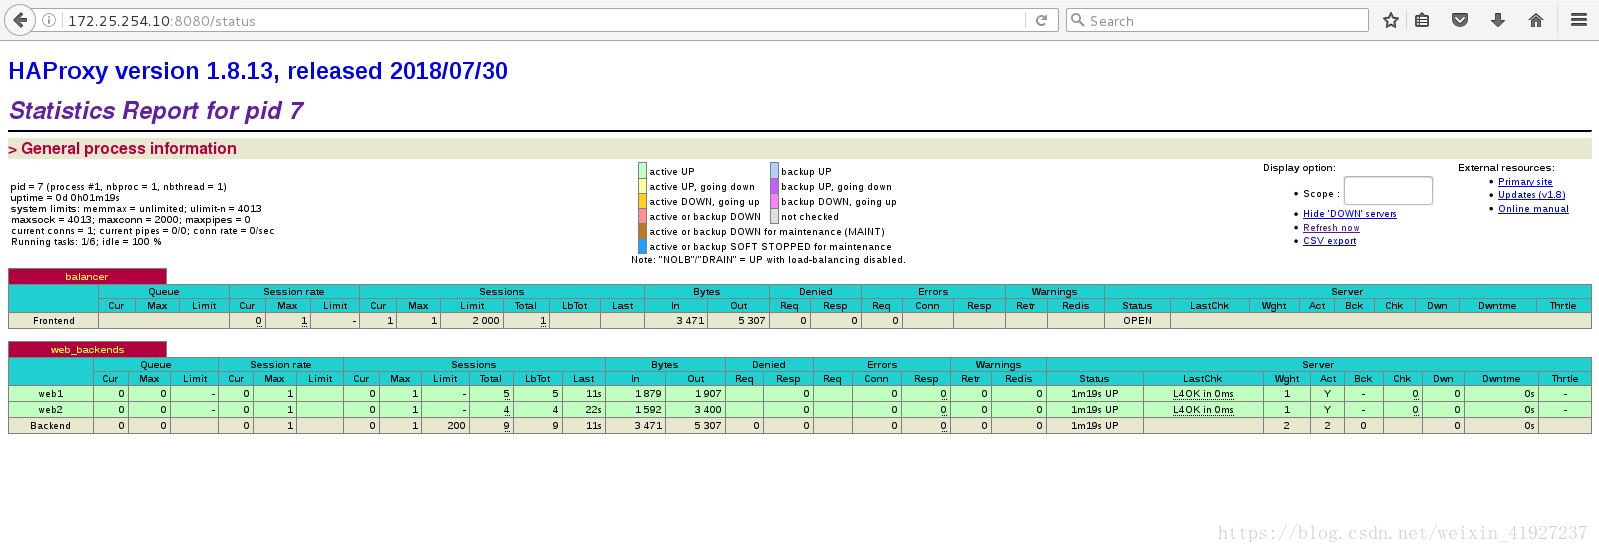Open the Online manual link
Screen dimensions: 1599x553
[x=1533, y=209]
